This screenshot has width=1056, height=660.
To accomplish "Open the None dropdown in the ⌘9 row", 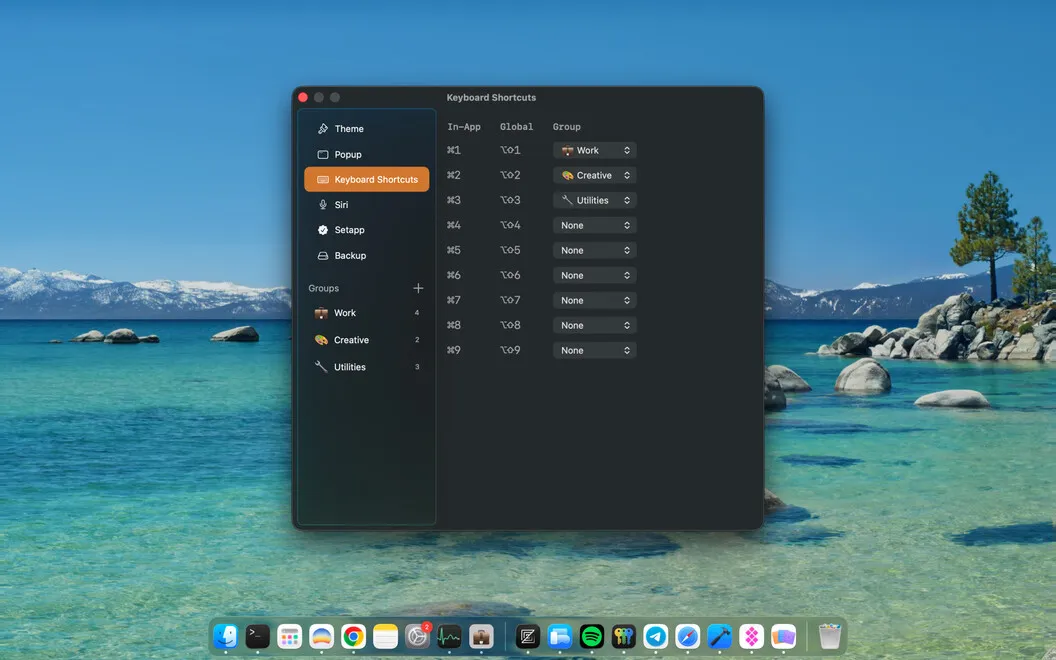I will coord(595,350).
